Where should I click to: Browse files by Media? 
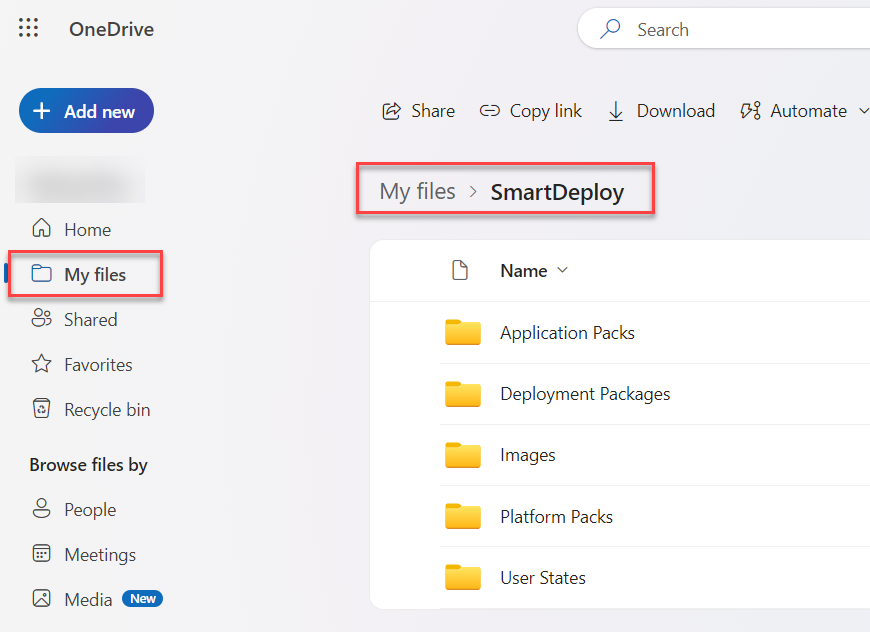point(88,600)
